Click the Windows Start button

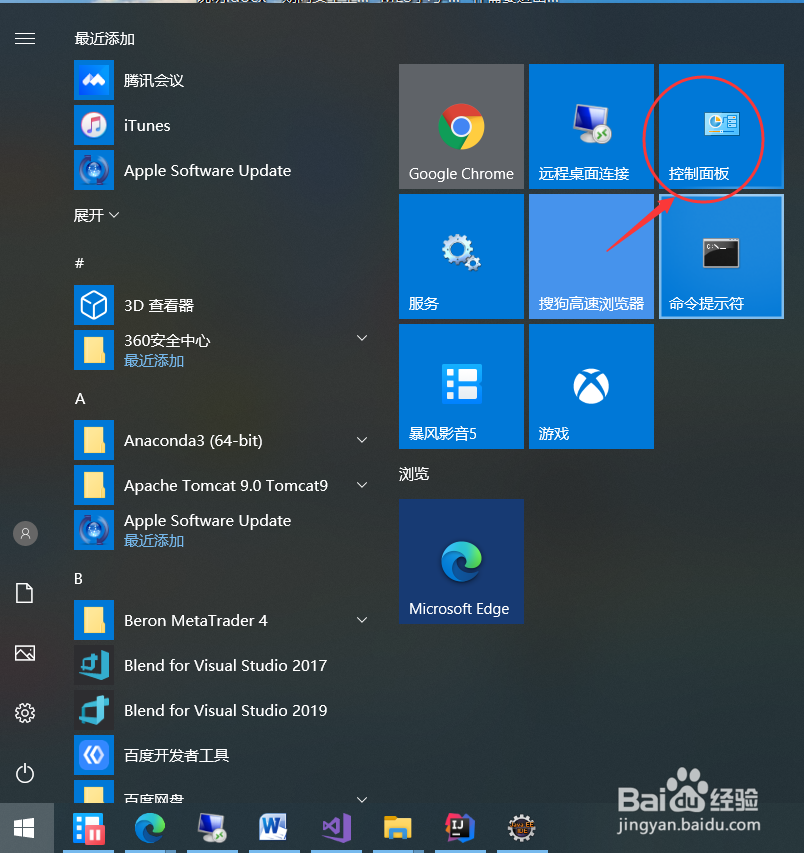pos(24,829)
